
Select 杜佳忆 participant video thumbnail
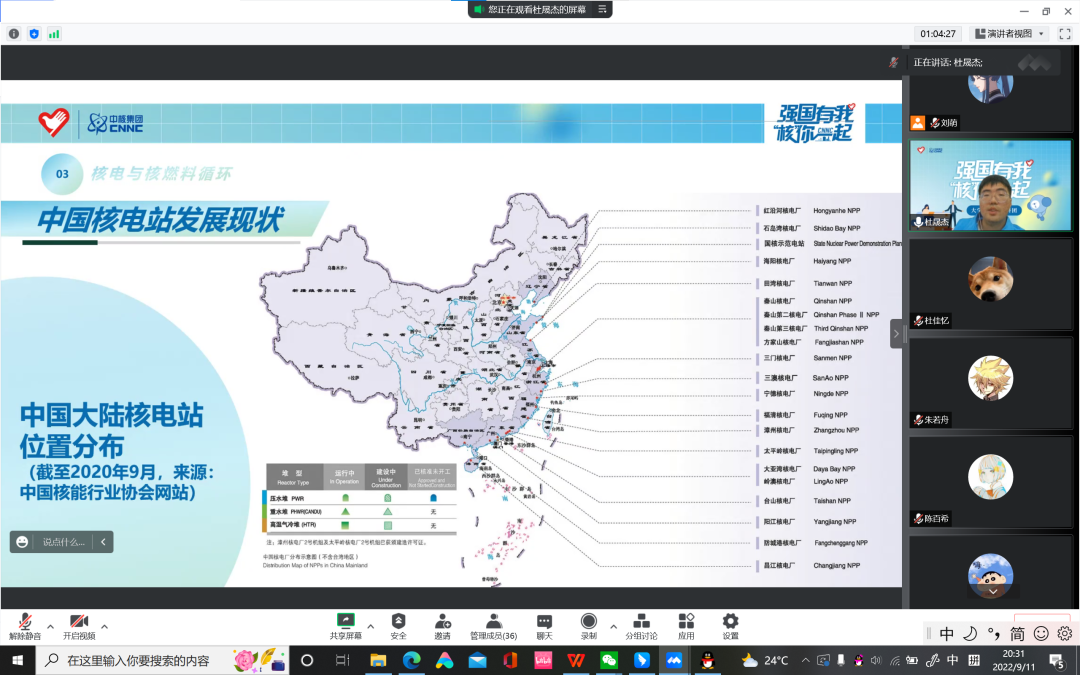[990, 285]
